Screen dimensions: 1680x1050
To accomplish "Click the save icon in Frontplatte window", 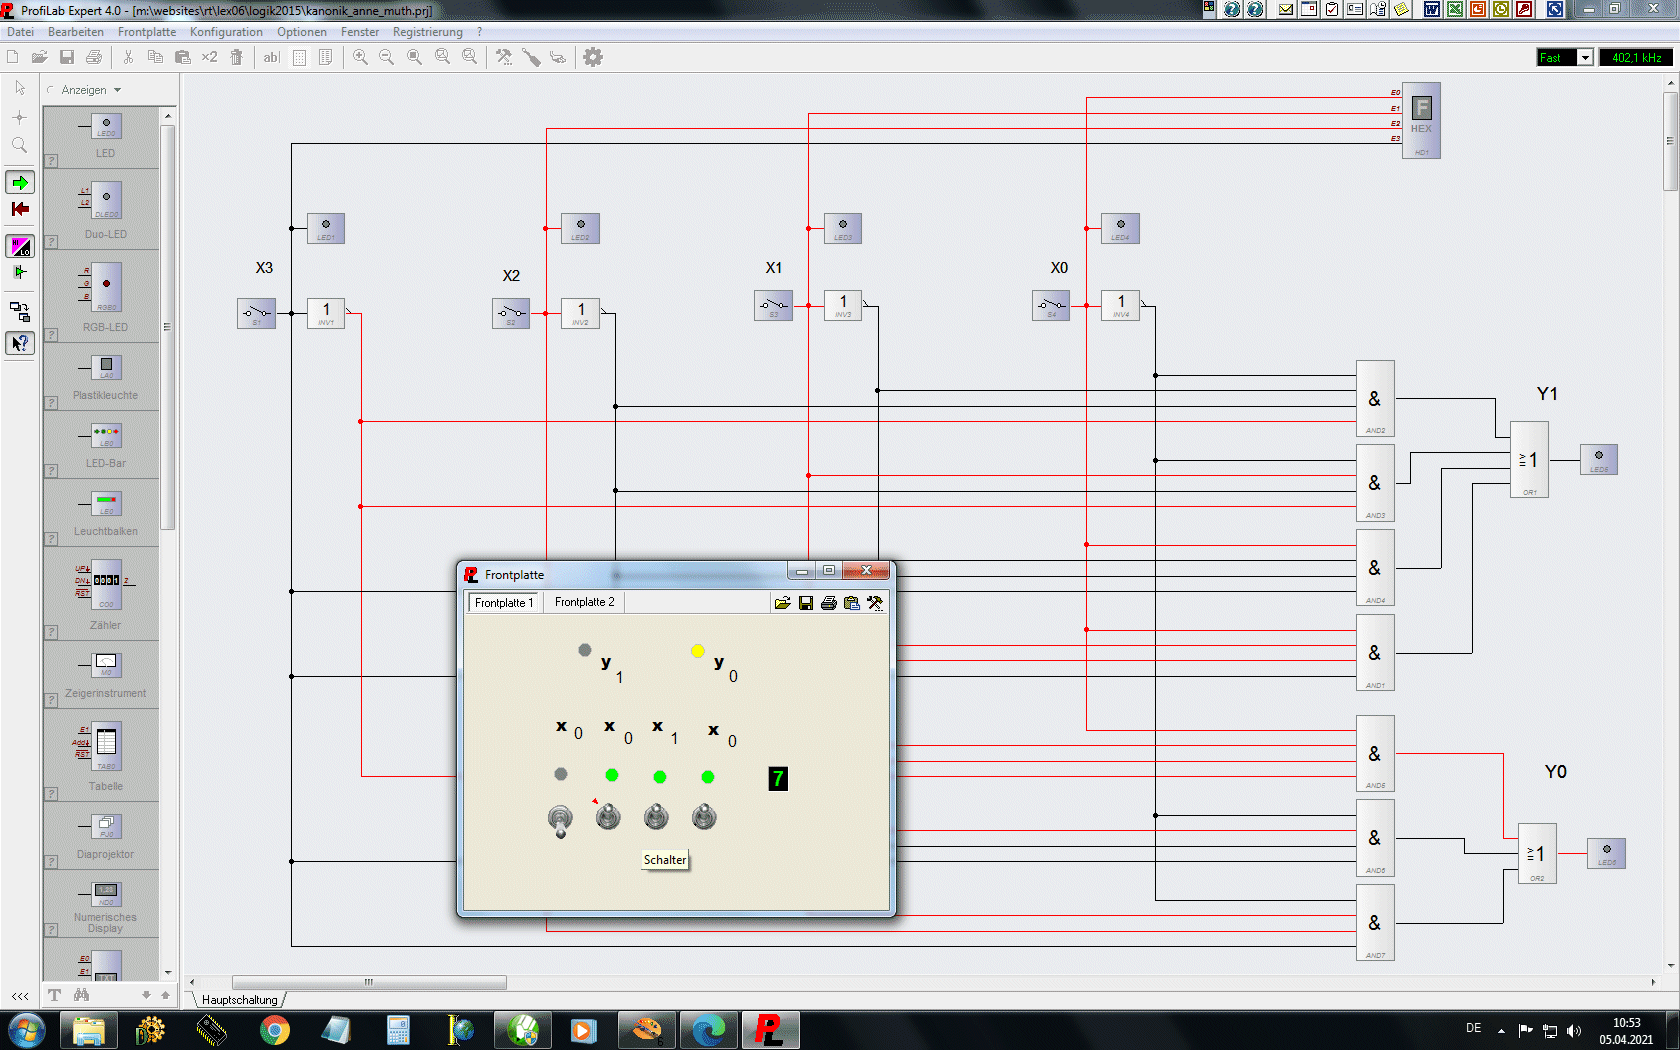I will click(806, 603).
